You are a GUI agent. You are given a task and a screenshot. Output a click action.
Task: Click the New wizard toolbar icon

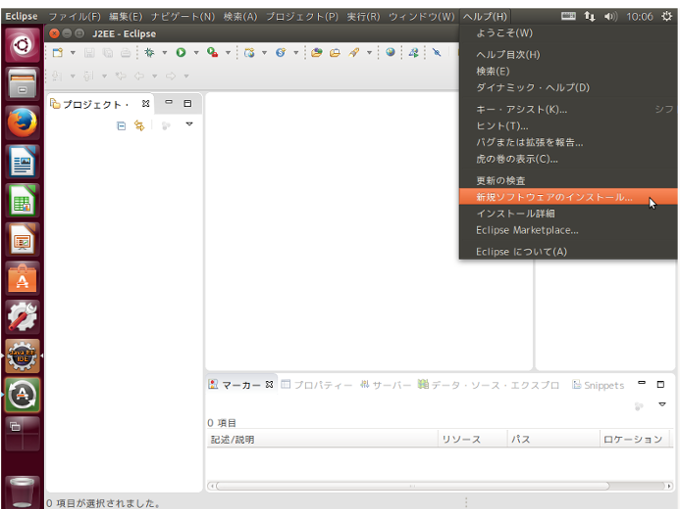pos(58,53)
